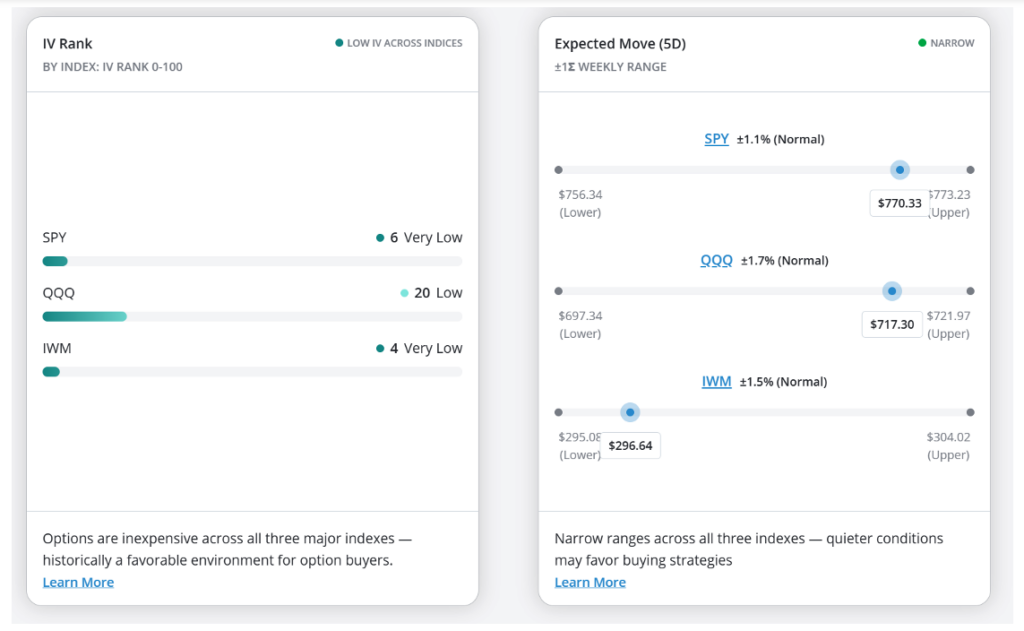Click the $721.97 upper bound value

[948, 316]
